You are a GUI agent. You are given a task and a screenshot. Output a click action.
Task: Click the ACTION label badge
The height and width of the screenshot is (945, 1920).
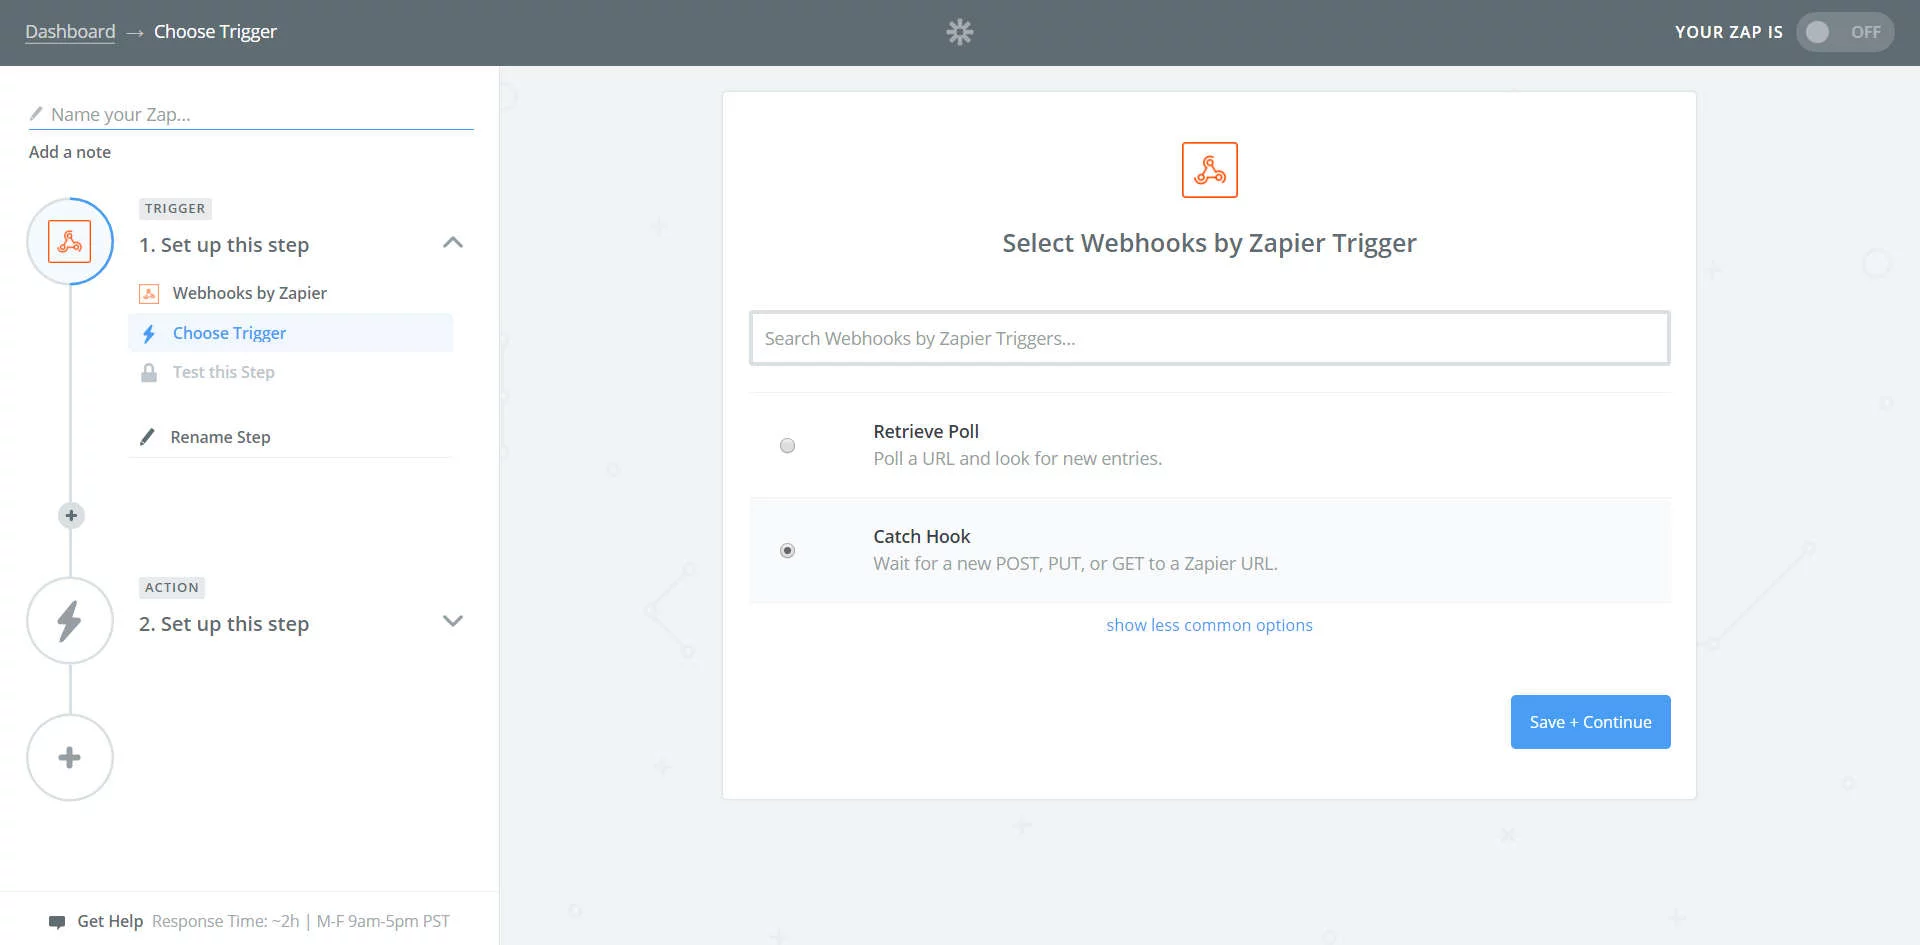point(172,587)
